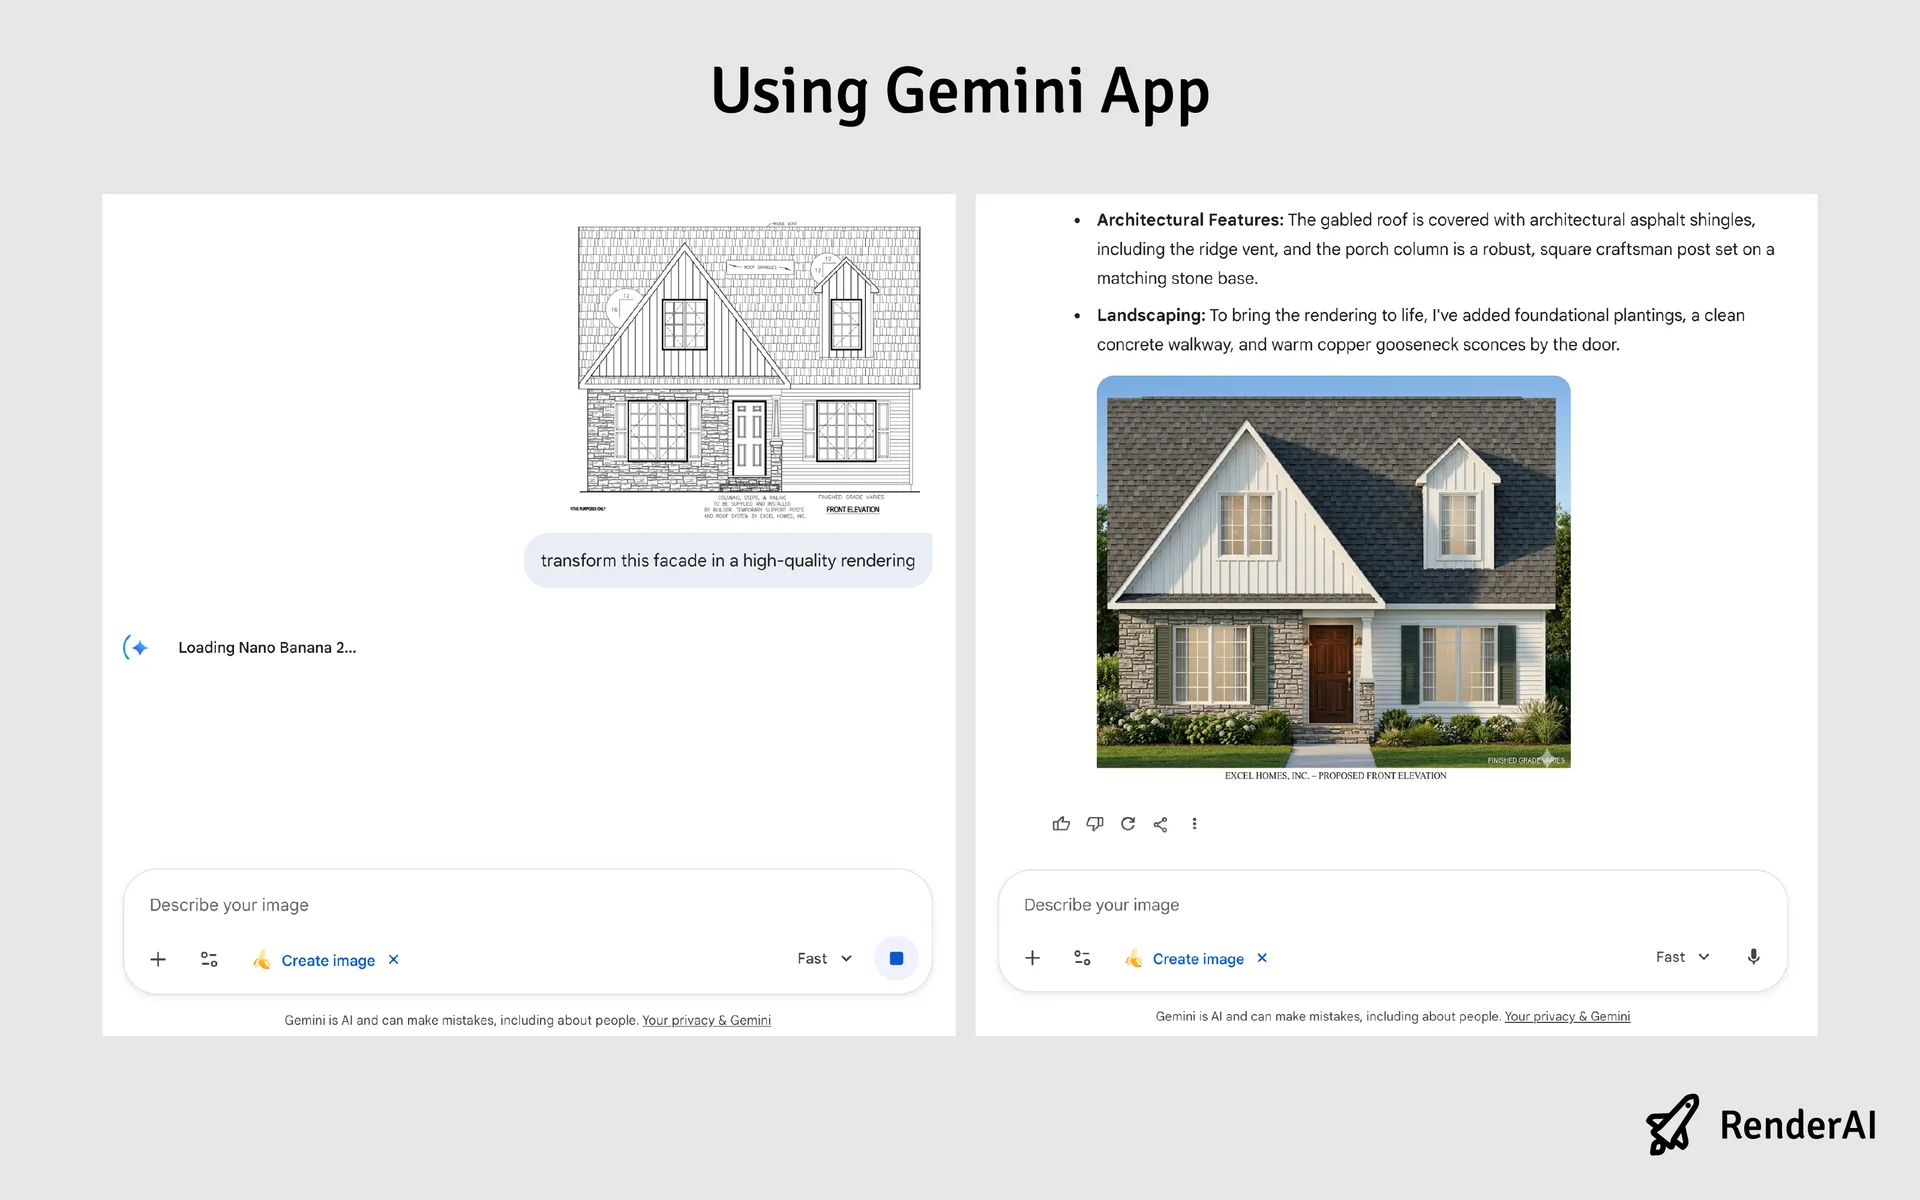The height and width of the screenshot is (1200, 1920).
Task: Open the tools settings icon in left prompt bar
Action: (x=209, y=958)
